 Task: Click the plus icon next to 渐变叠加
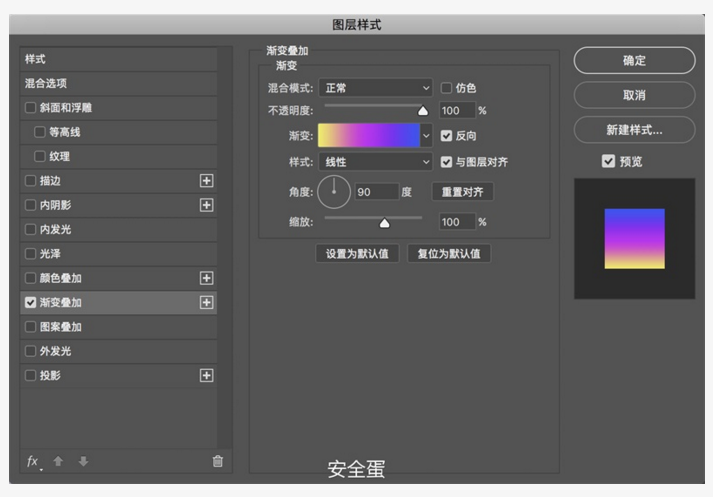(x=206, y=302)
